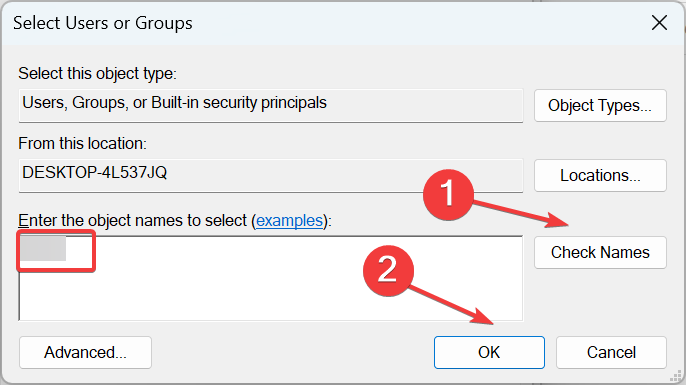
Task: Click the red arrow pointing at OK
Action: coord(451,304)
